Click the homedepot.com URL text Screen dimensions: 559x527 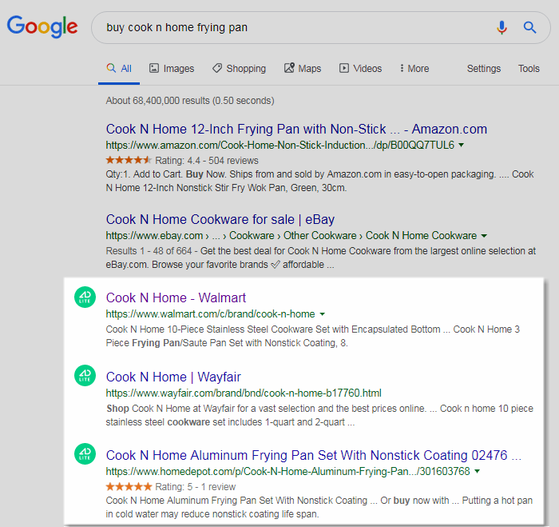tap(288, 471)
